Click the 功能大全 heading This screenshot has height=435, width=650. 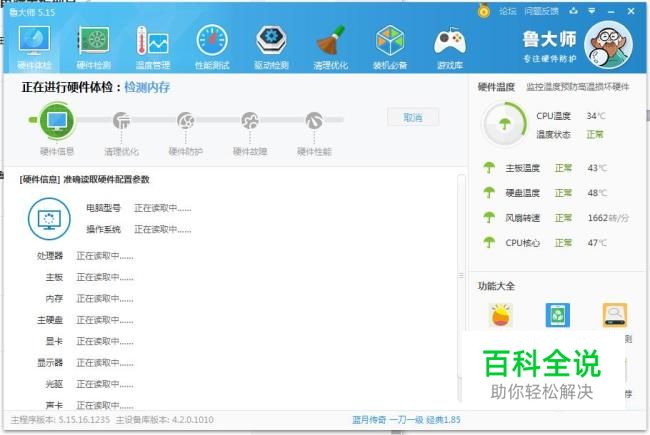click(x=496, y=286)
